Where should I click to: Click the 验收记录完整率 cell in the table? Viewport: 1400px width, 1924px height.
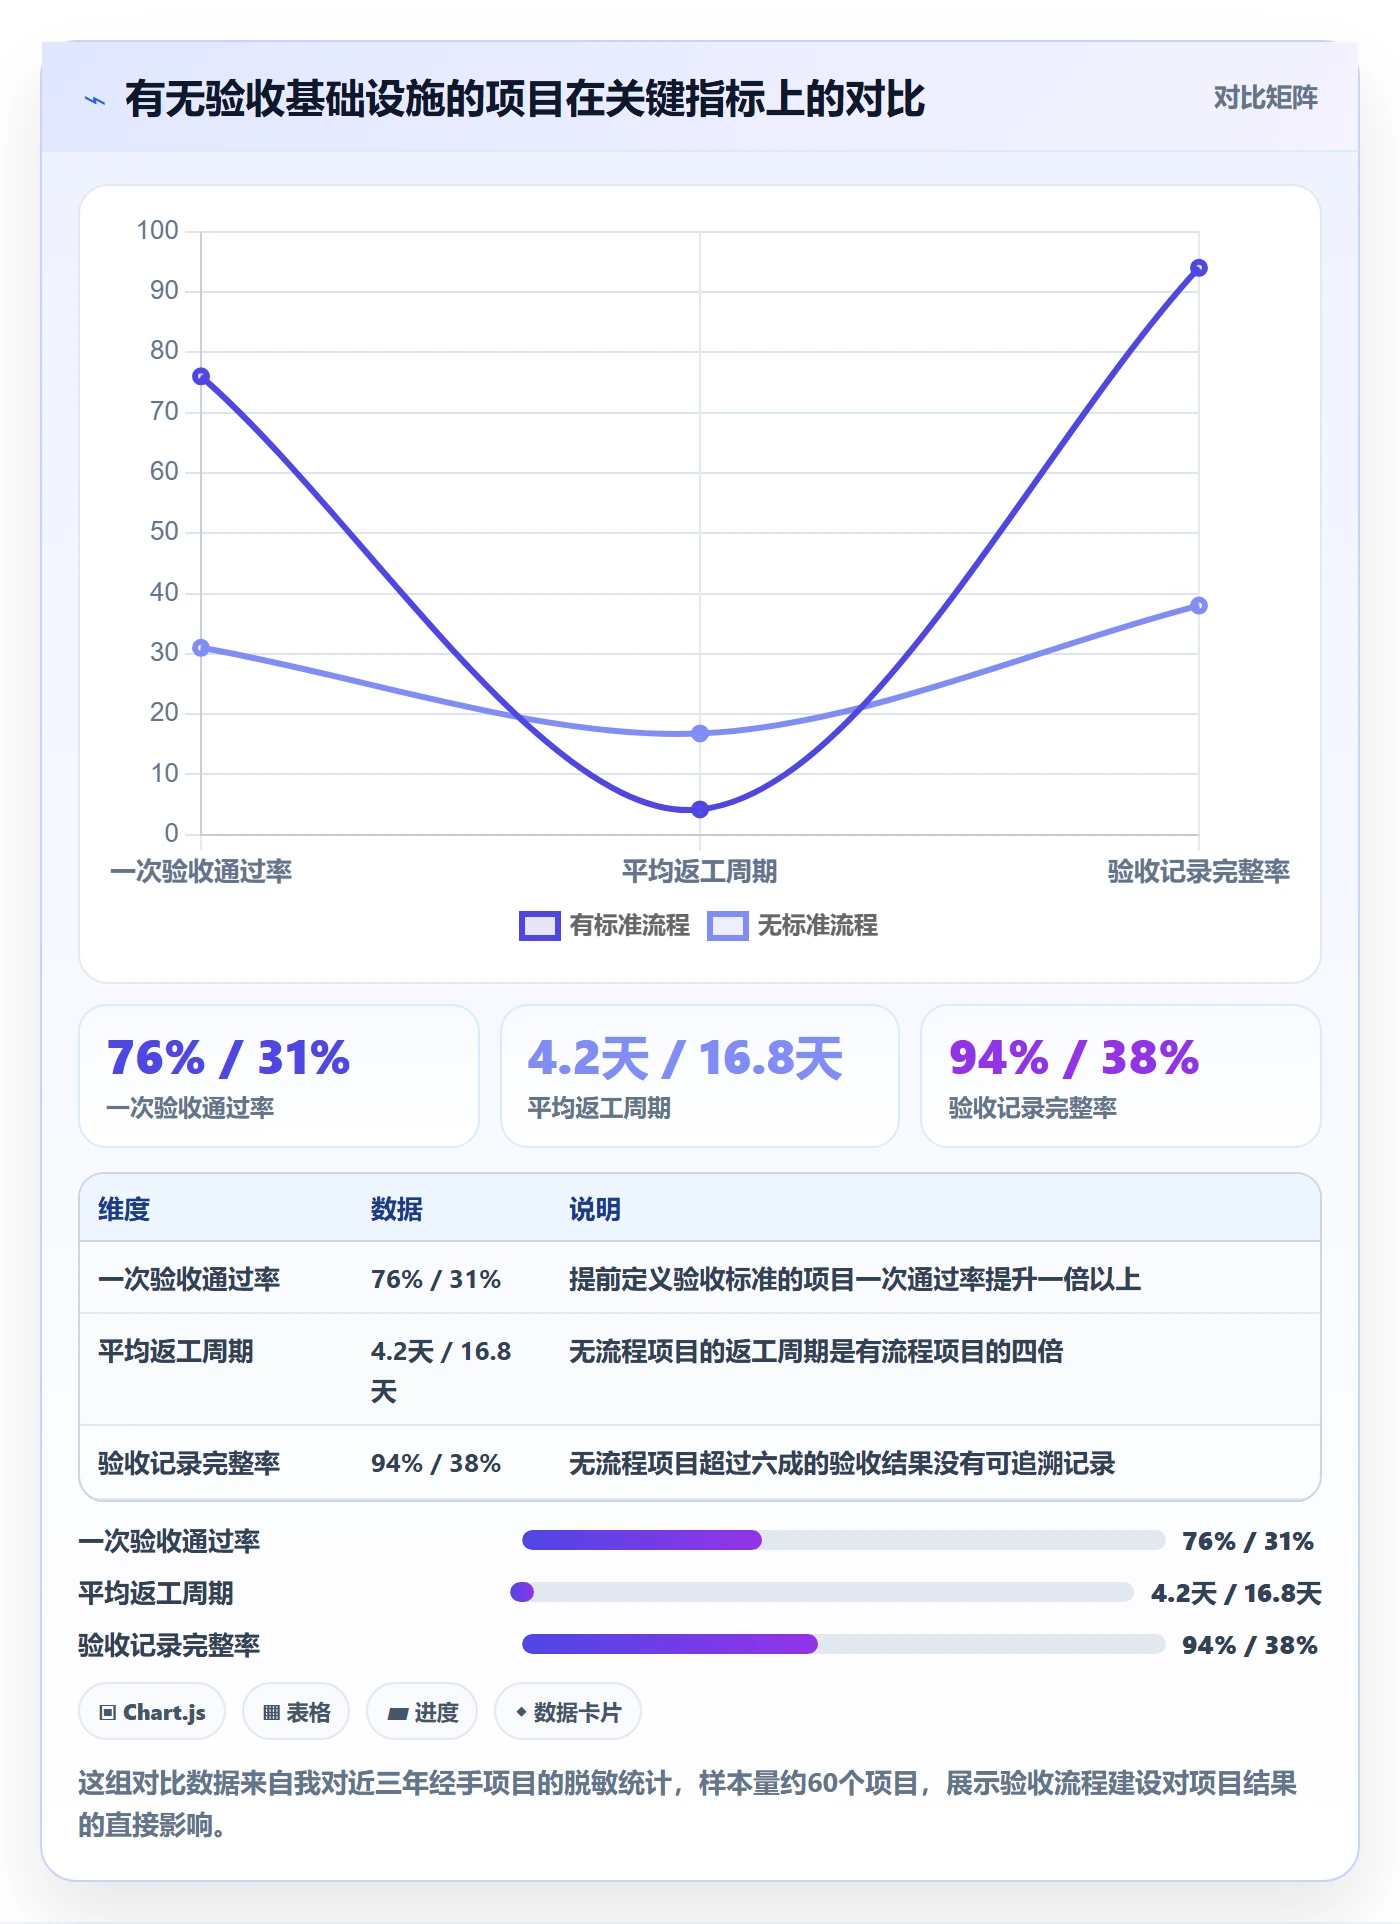point(189,1463)
